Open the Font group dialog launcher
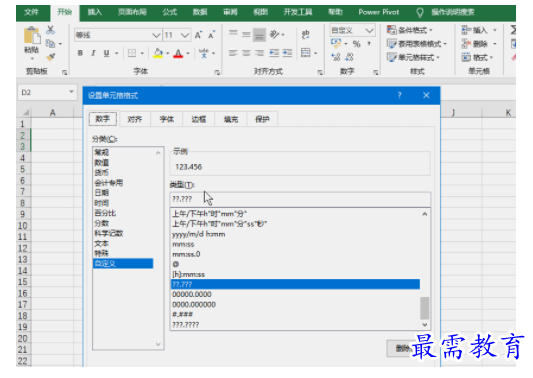533x378 pixels. 217,72
